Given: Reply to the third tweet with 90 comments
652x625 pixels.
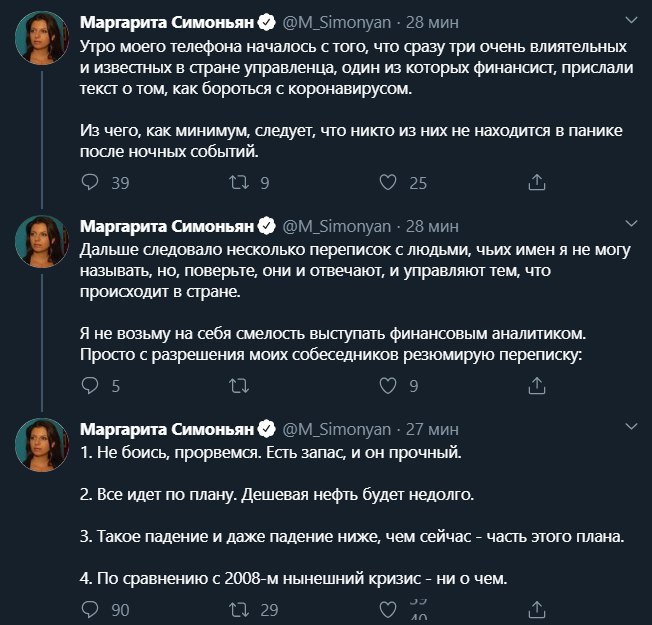Looking at the screenshot, I should click(x=90, y=609).
